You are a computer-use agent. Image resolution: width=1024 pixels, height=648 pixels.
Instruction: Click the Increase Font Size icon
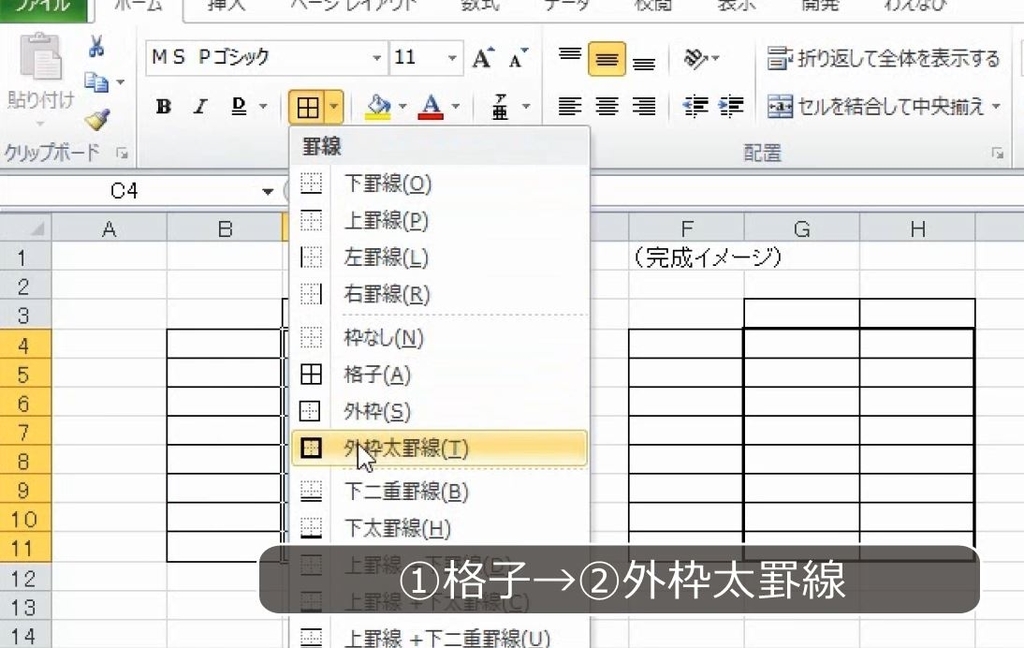[x=484, y=58]
